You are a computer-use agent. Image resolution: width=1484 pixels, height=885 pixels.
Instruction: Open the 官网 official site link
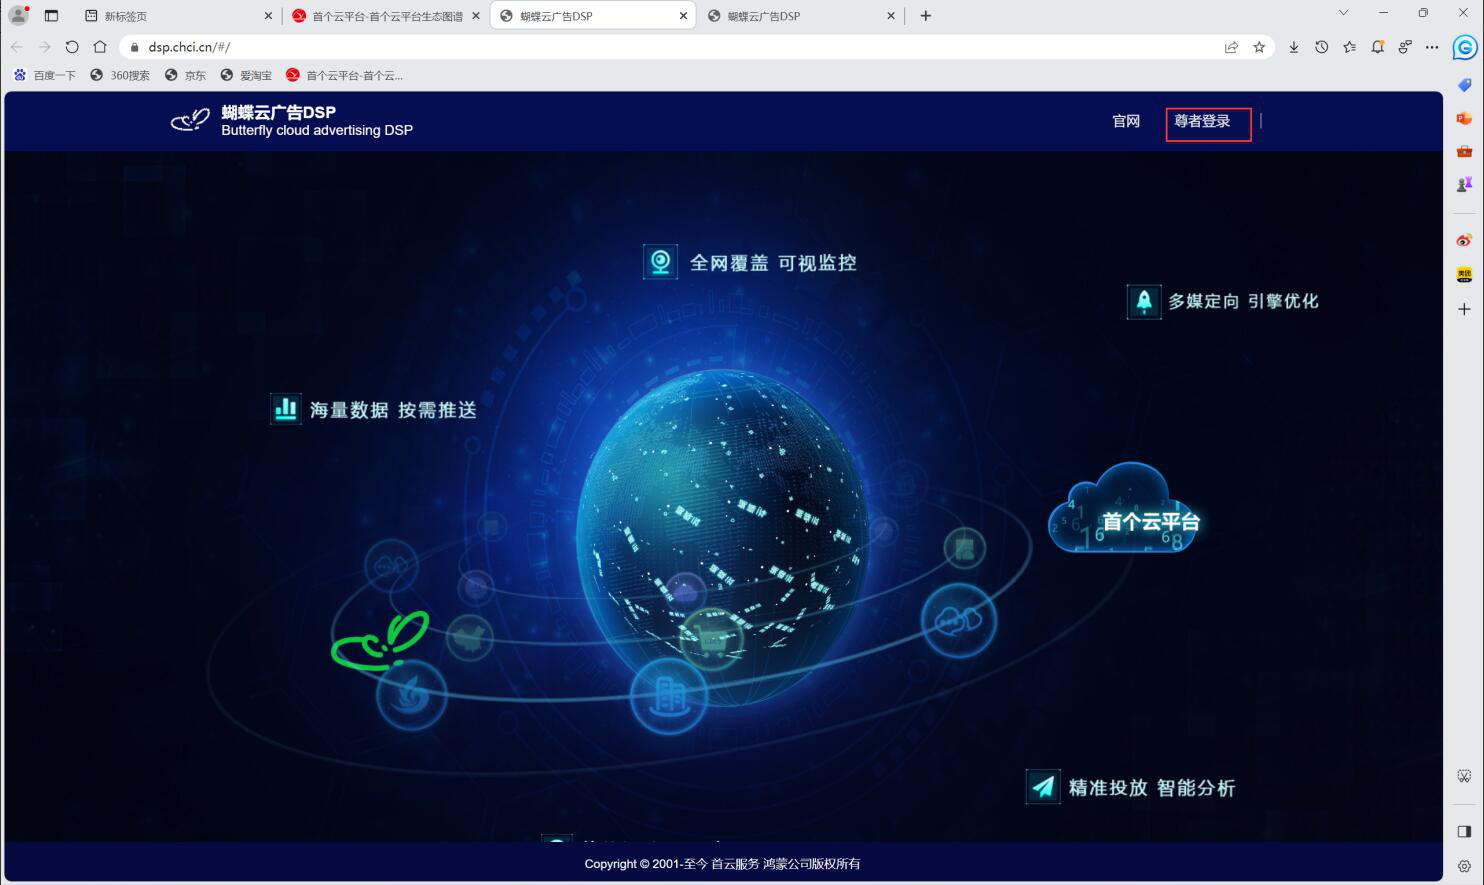click(x=1126, y=122)
